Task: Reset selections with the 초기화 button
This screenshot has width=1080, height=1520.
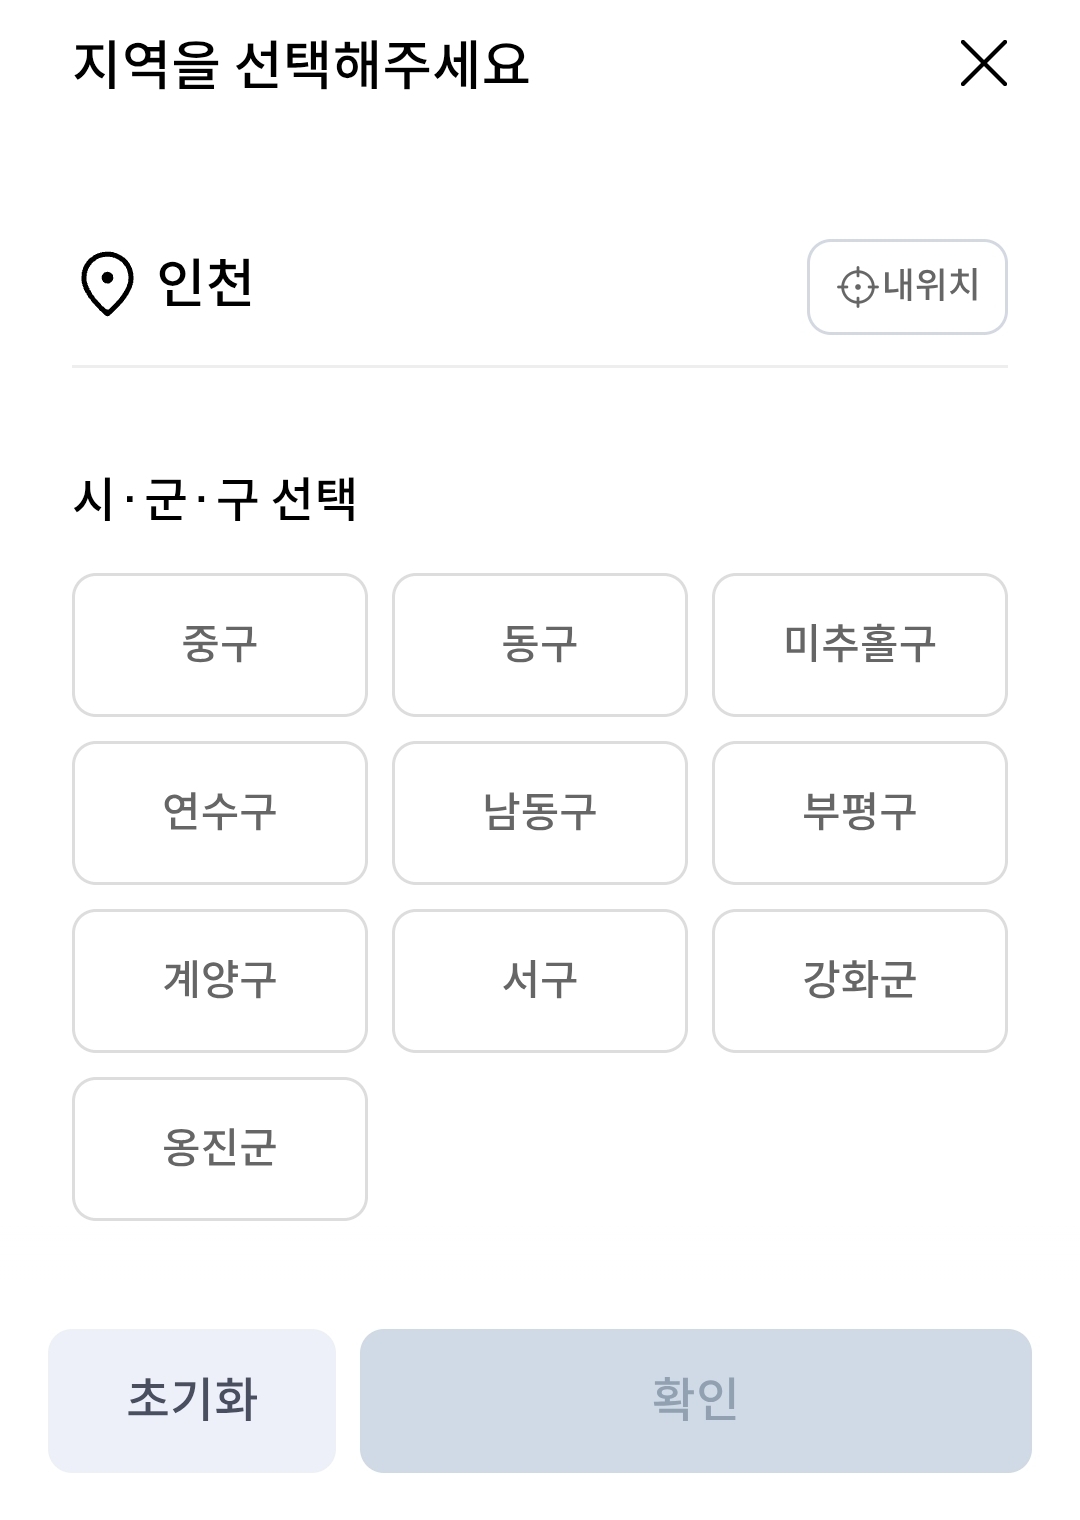Action: click(x=192, y=1401)
